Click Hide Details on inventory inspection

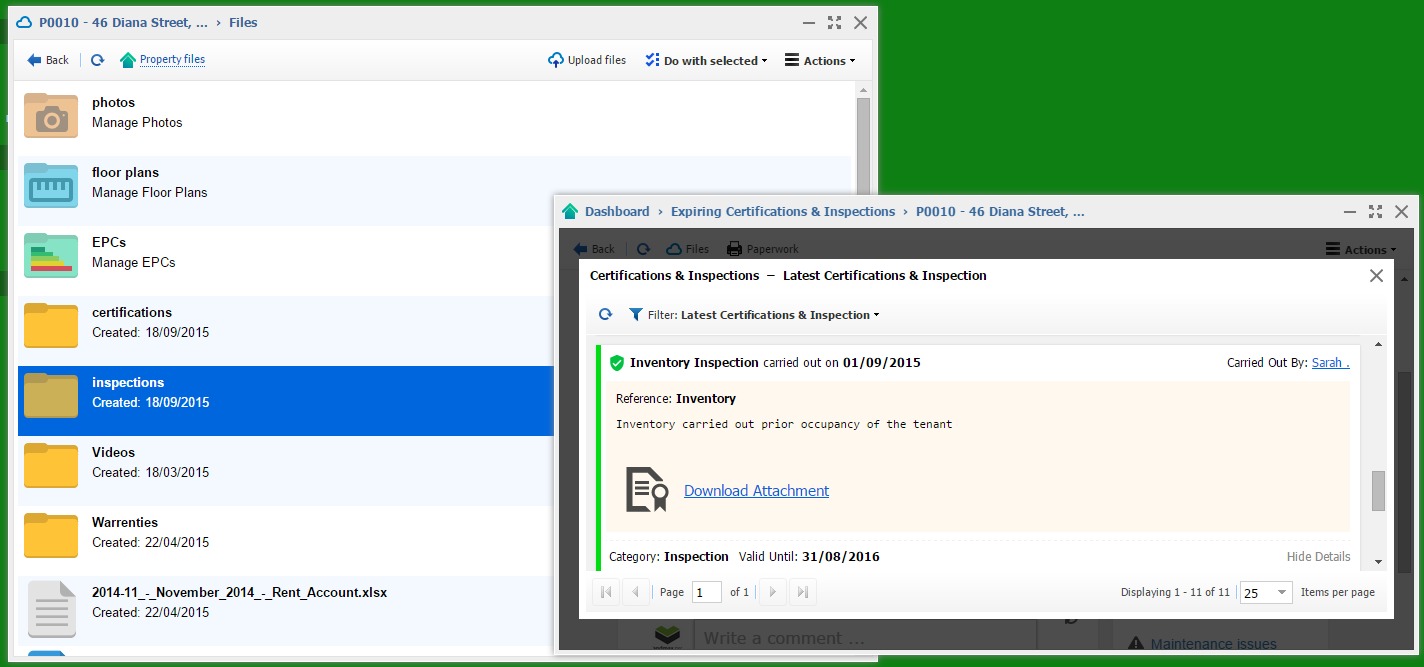[x=1318, y=557]
